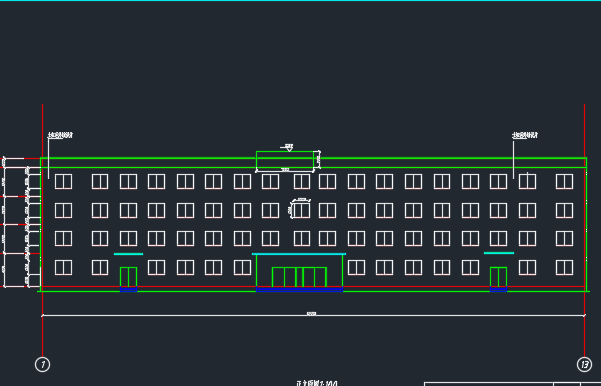Viewport: 601px width, 386px height.
Task: Select the cyan canopy above the main entrance
Action: (299, 254)
